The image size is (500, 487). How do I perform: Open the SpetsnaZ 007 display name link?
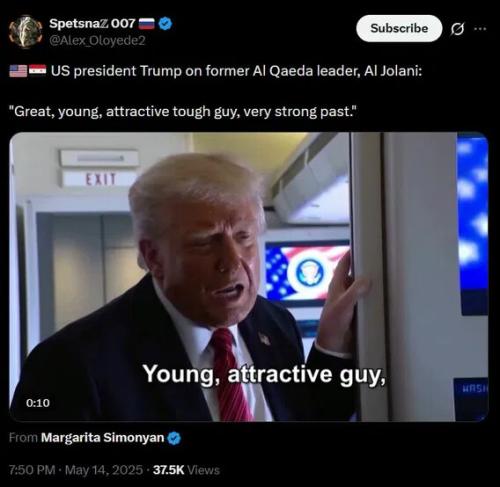click(92, 23)
